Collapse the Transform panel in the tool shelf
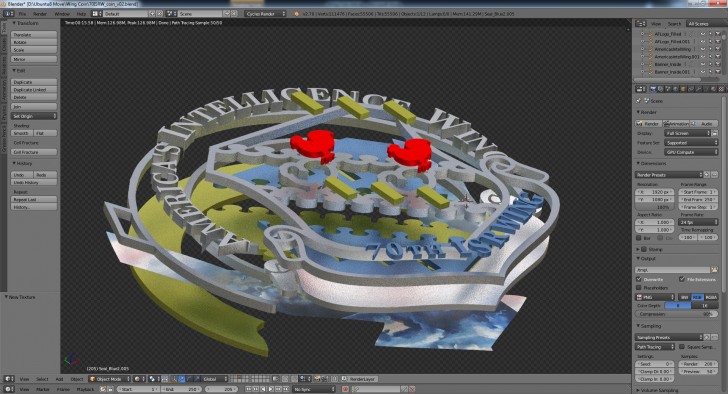 pos(14,23)
